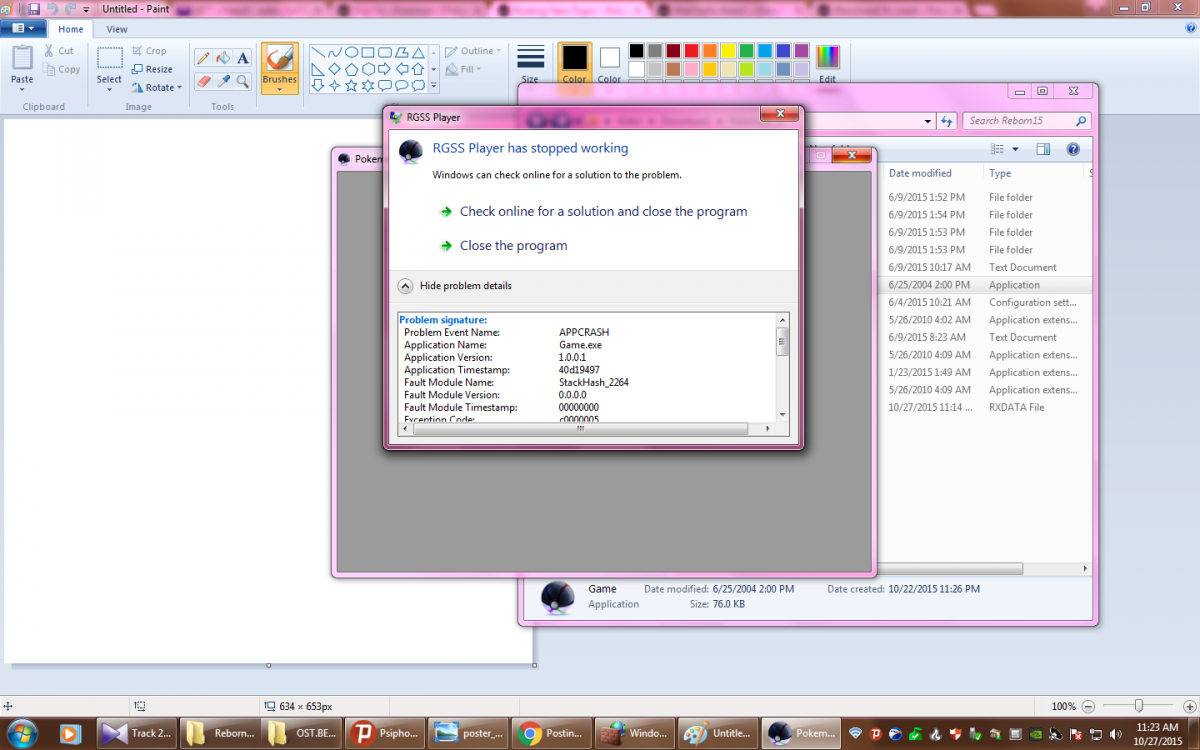Pick the Fill with color bucket tool
This screenshot has width=1200, height=750.
[x=223, y=59]
